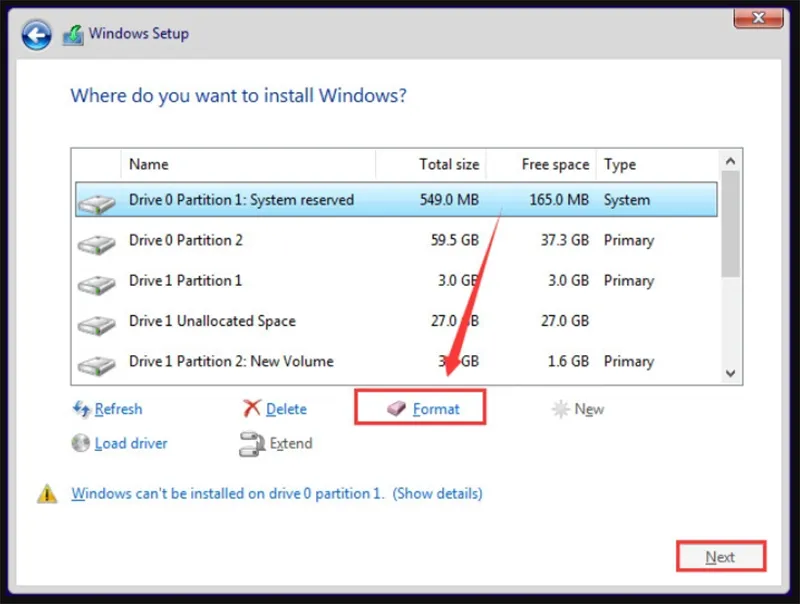Click the Name column header

click(248, 164)
